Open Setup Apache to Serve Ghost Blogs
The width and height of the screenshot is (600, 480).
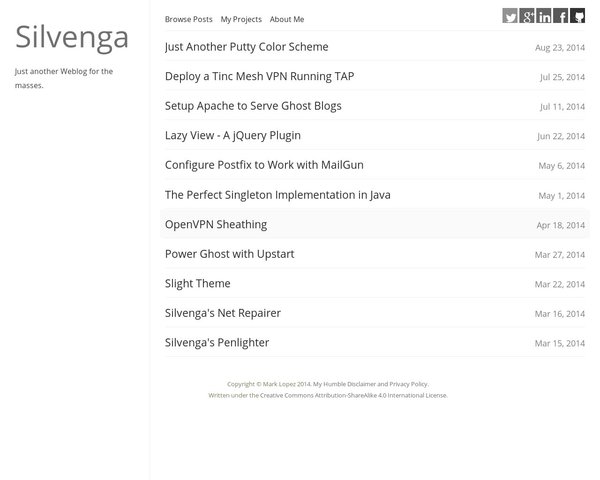click(x=253, y=106)
